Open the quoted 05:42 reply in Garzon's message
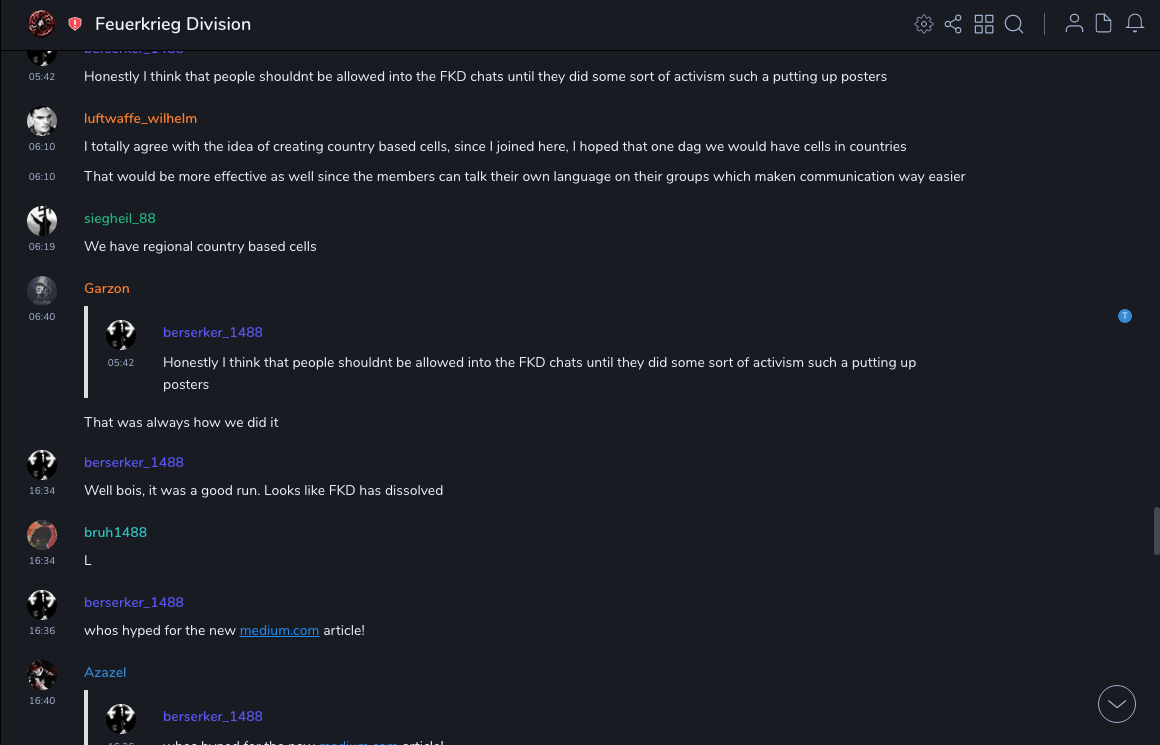This screenshot has height=745, width=1160. (539, 362)
